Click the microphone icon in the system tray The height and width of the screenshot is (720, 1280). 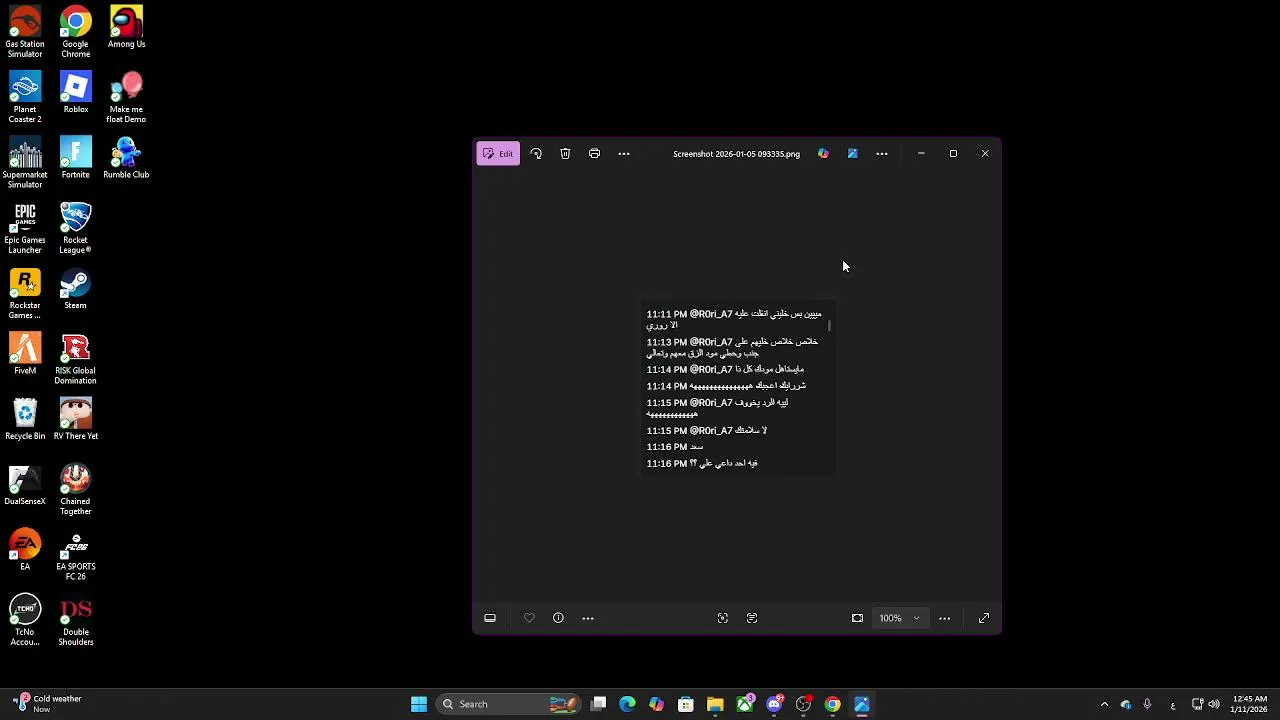(1147, 704)
